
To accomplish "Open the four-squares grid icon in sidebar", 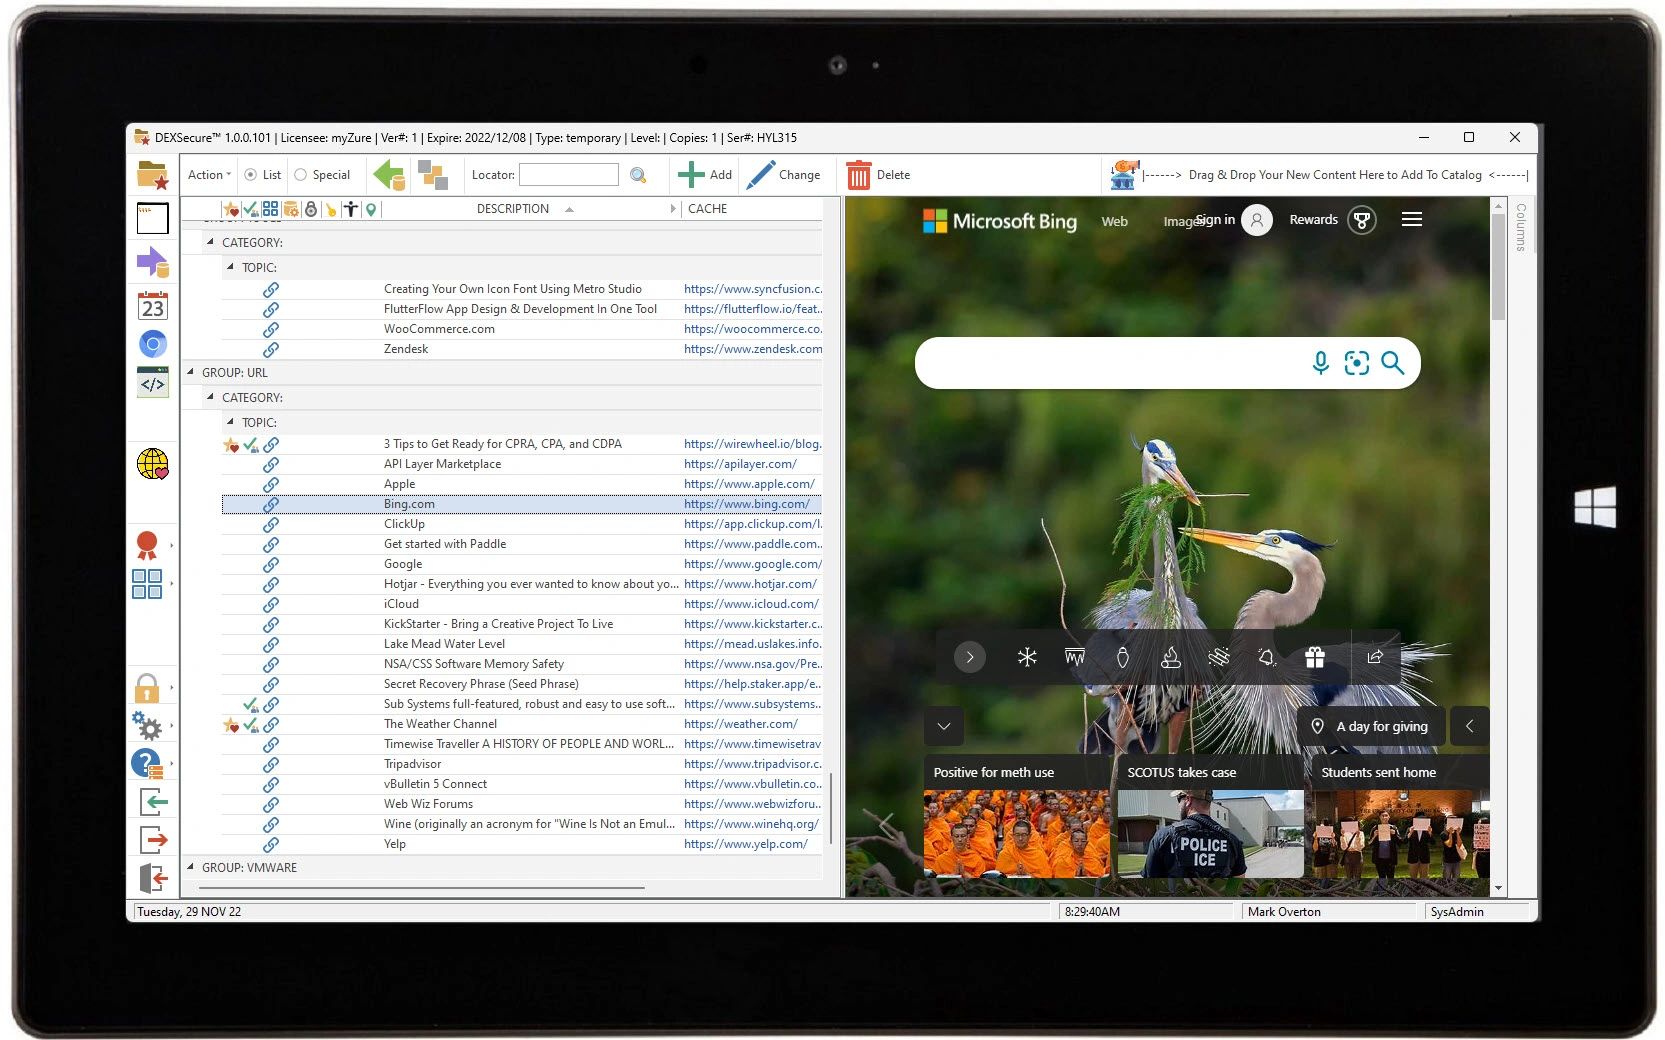I will pyautogui.click(x=147, y=584).
